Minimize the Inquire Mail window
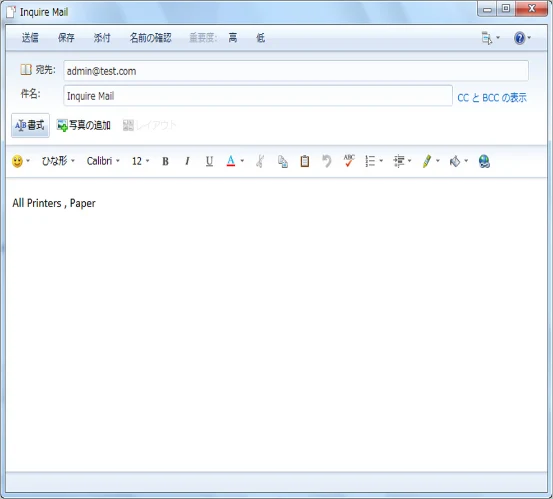The image size is (553, 499). pos(487,9)
